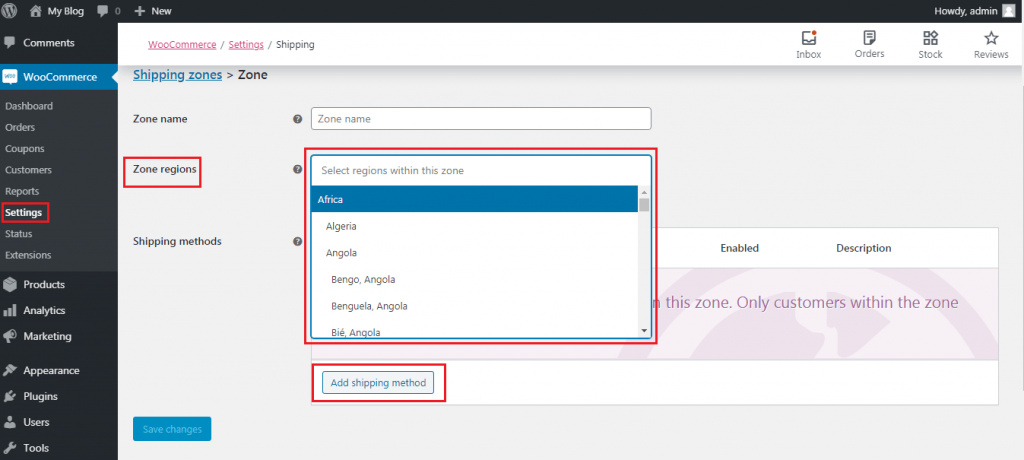Open the comments bubble in admin bar

tap(103, 11)
